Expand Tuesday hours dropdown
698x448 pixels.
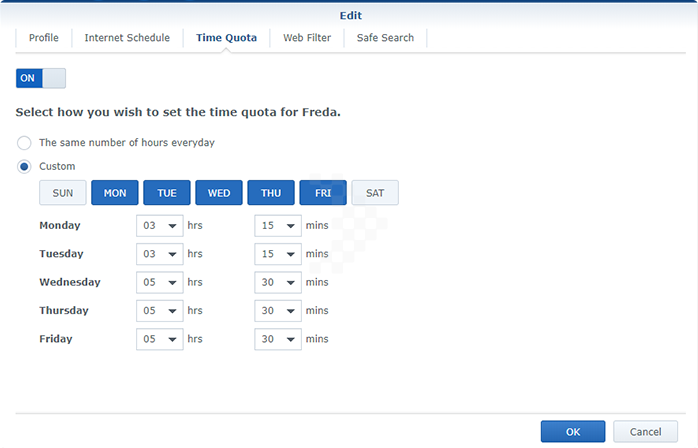[160, 254]
